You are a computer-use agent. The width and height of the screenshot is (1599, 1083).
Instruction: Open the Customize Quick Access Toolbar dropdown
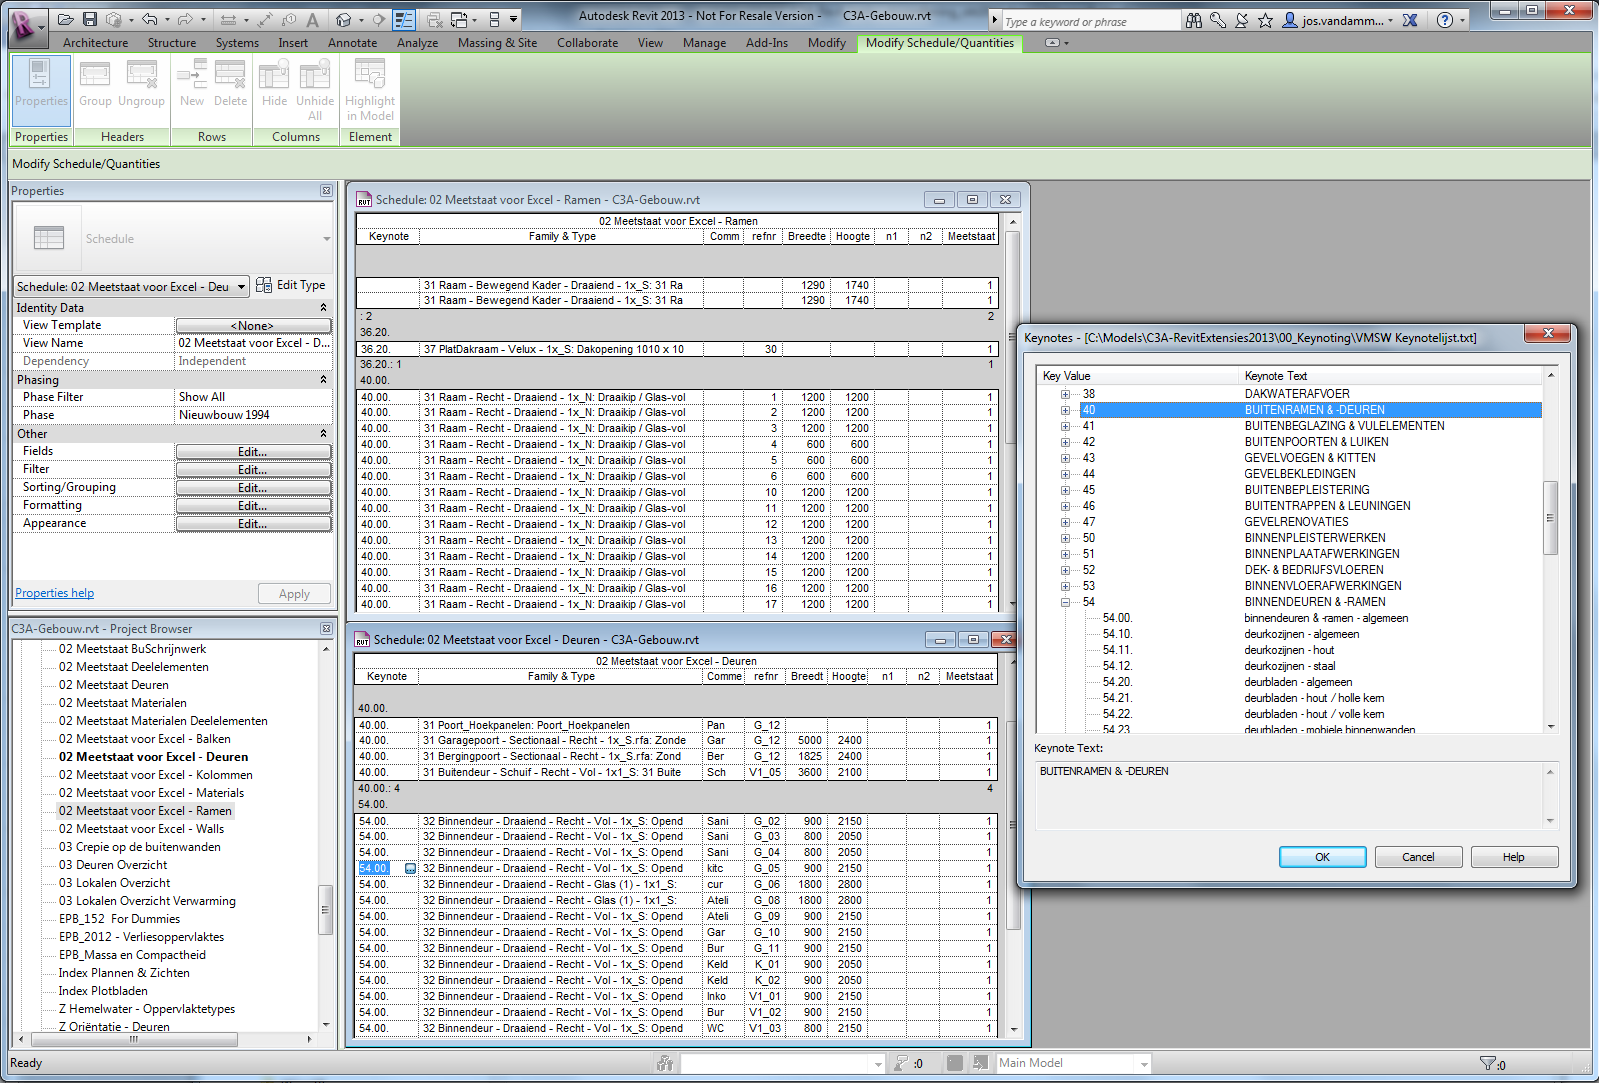click(x=514, y=19)
